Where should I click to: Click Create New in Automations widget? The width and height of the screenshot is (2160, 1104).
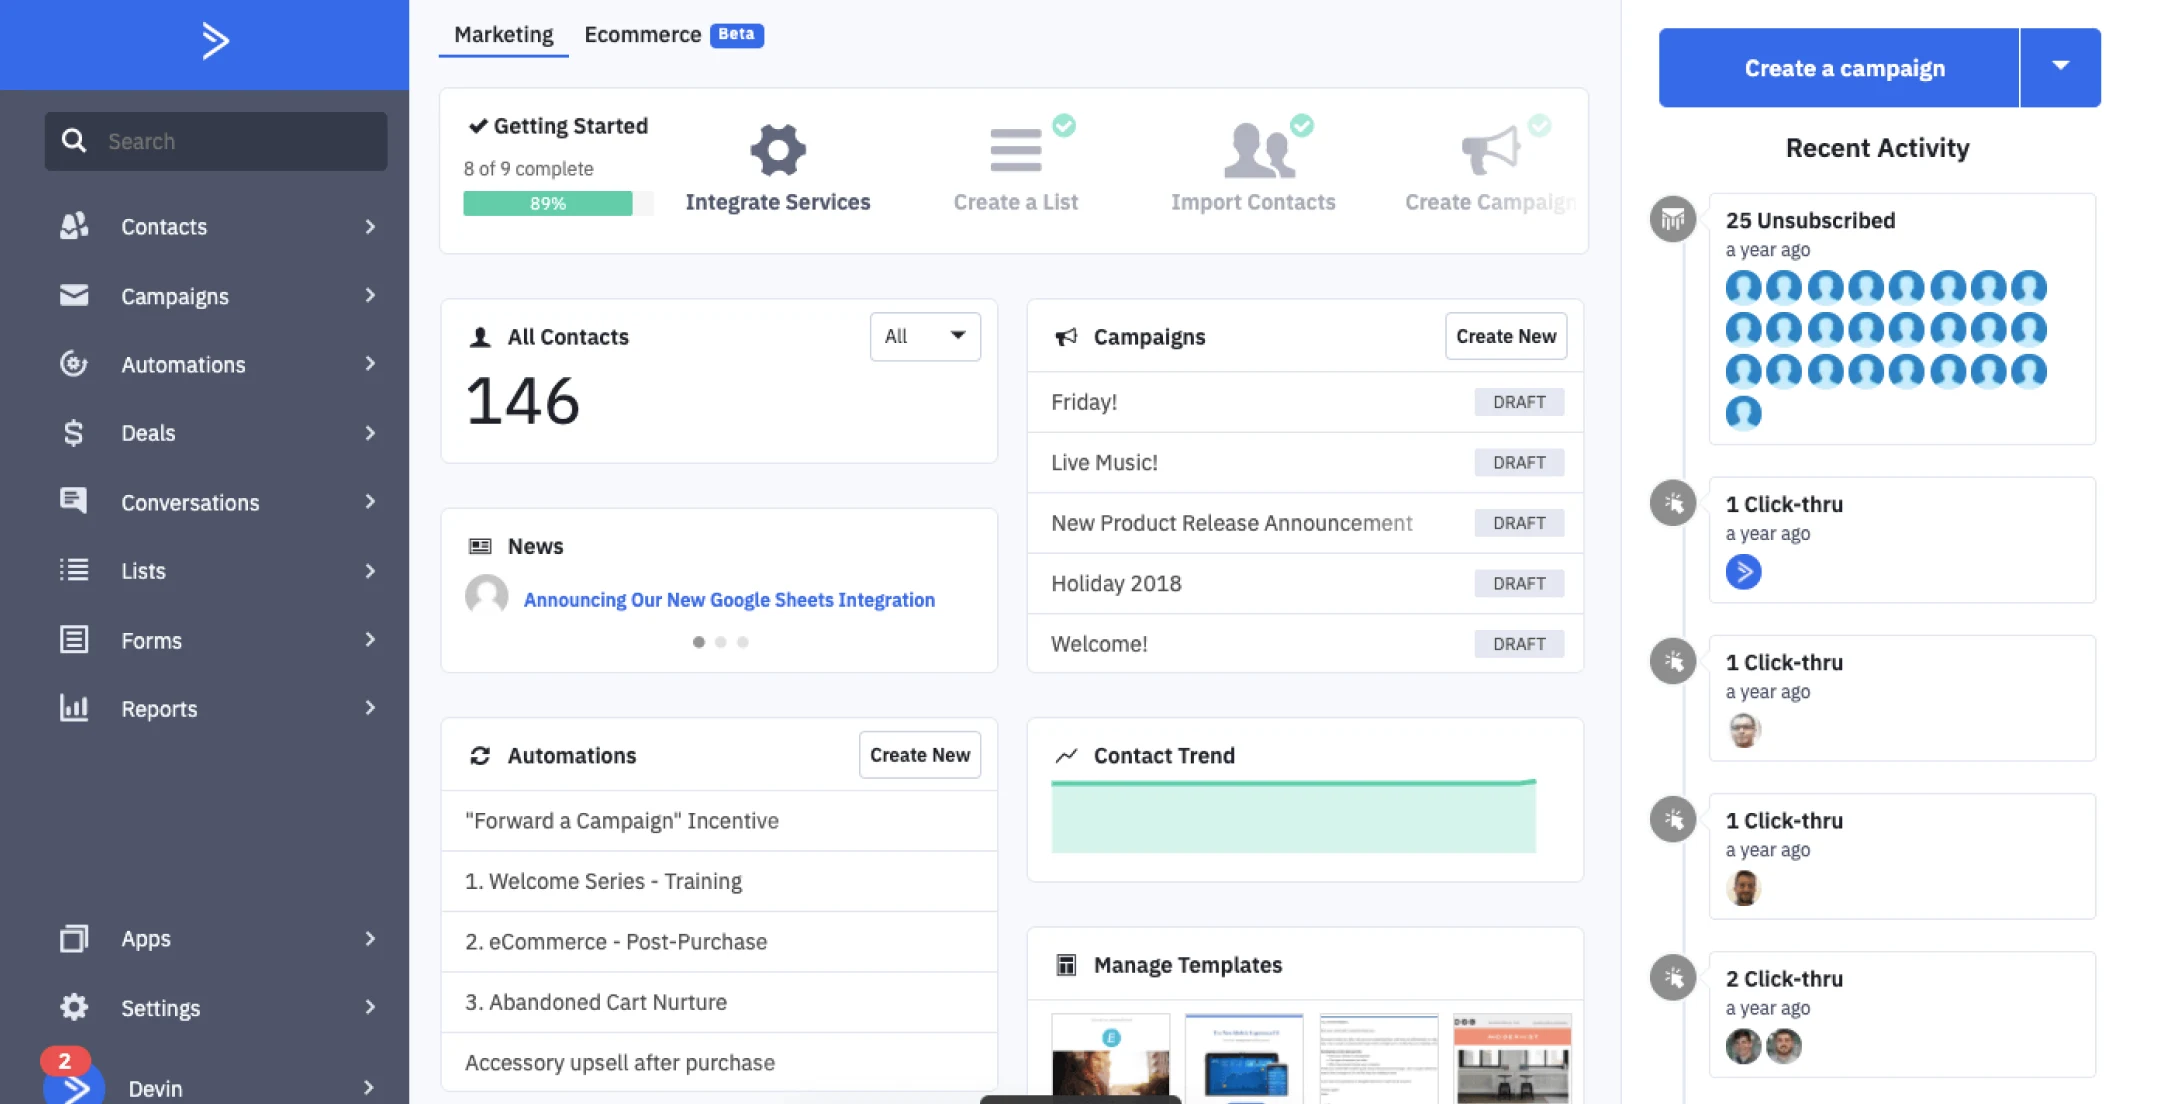click(920, 755)
